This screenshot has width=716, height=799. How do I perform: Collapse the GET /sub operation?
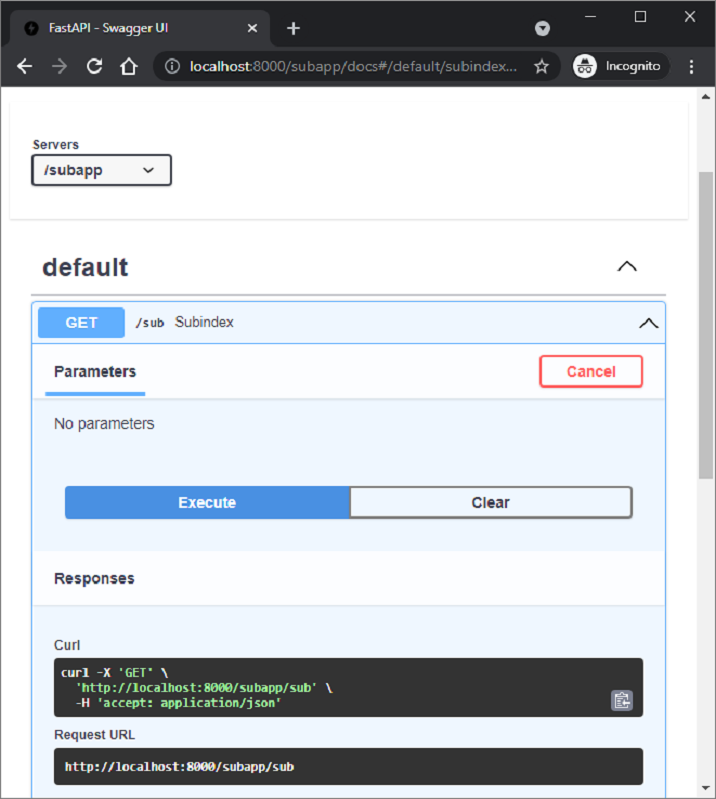point(648,323)
